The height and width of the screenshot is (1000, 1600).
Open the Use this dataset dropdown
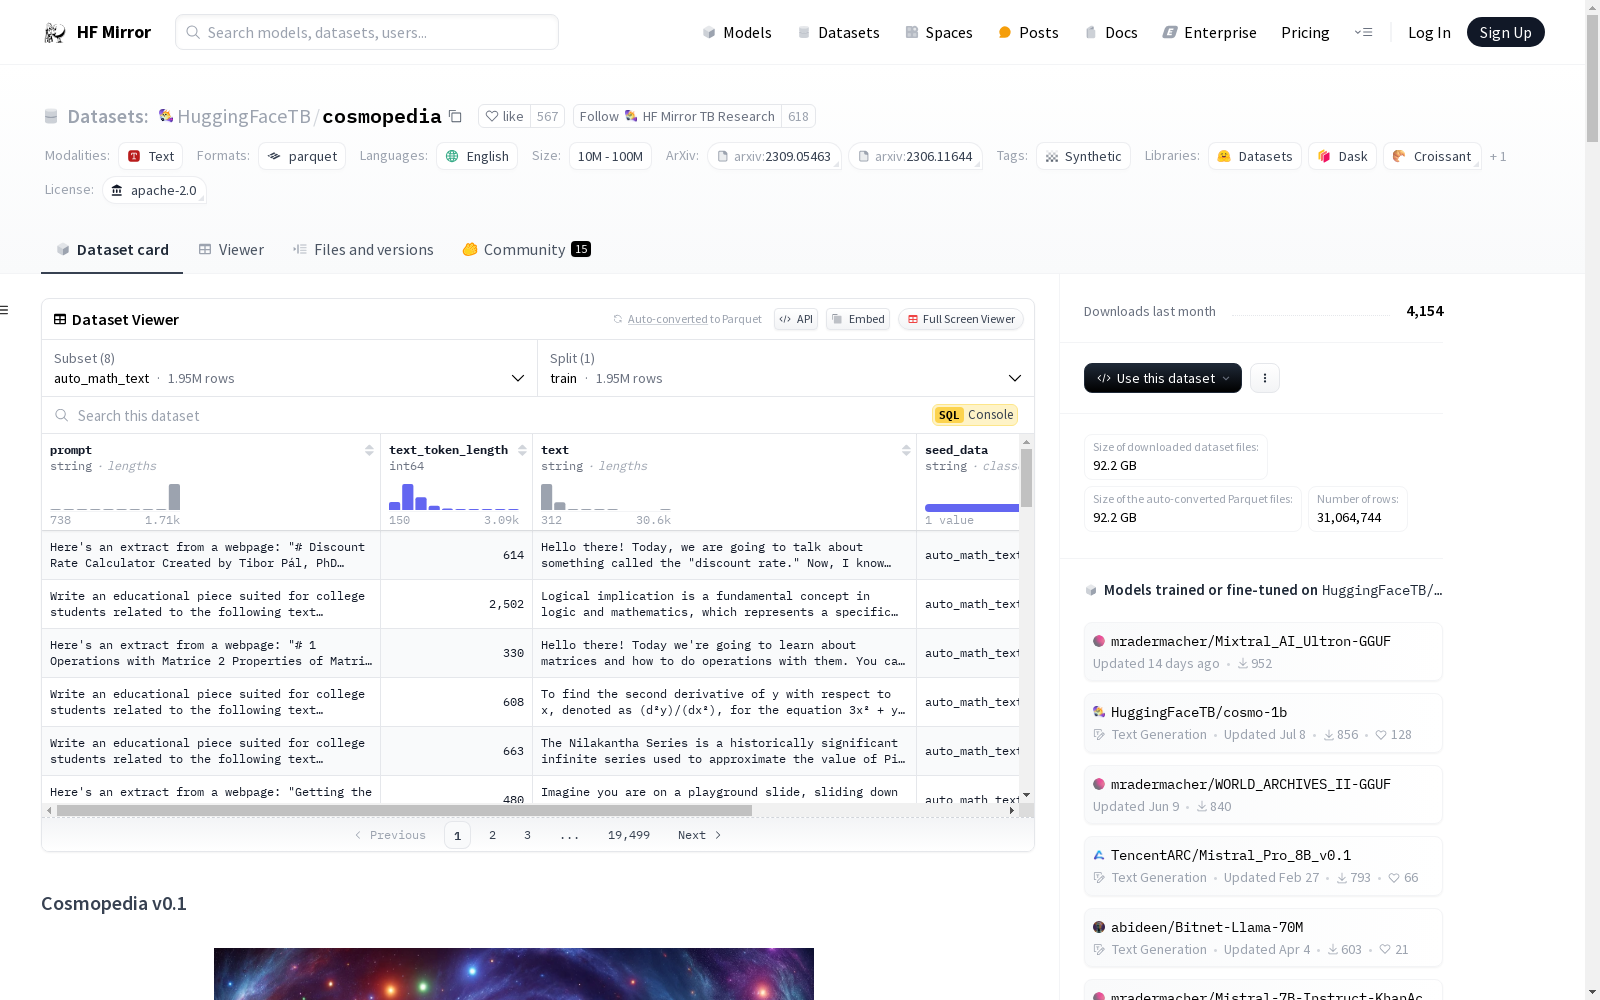click(x=1163, y=378)
